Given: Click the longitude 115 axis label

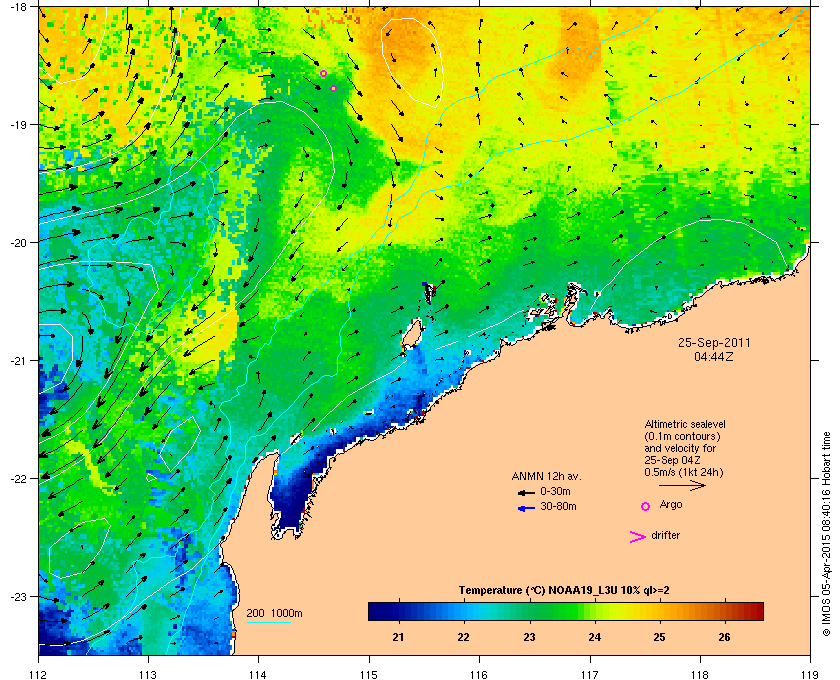Looking at the screenshot, I should point(369,674).
